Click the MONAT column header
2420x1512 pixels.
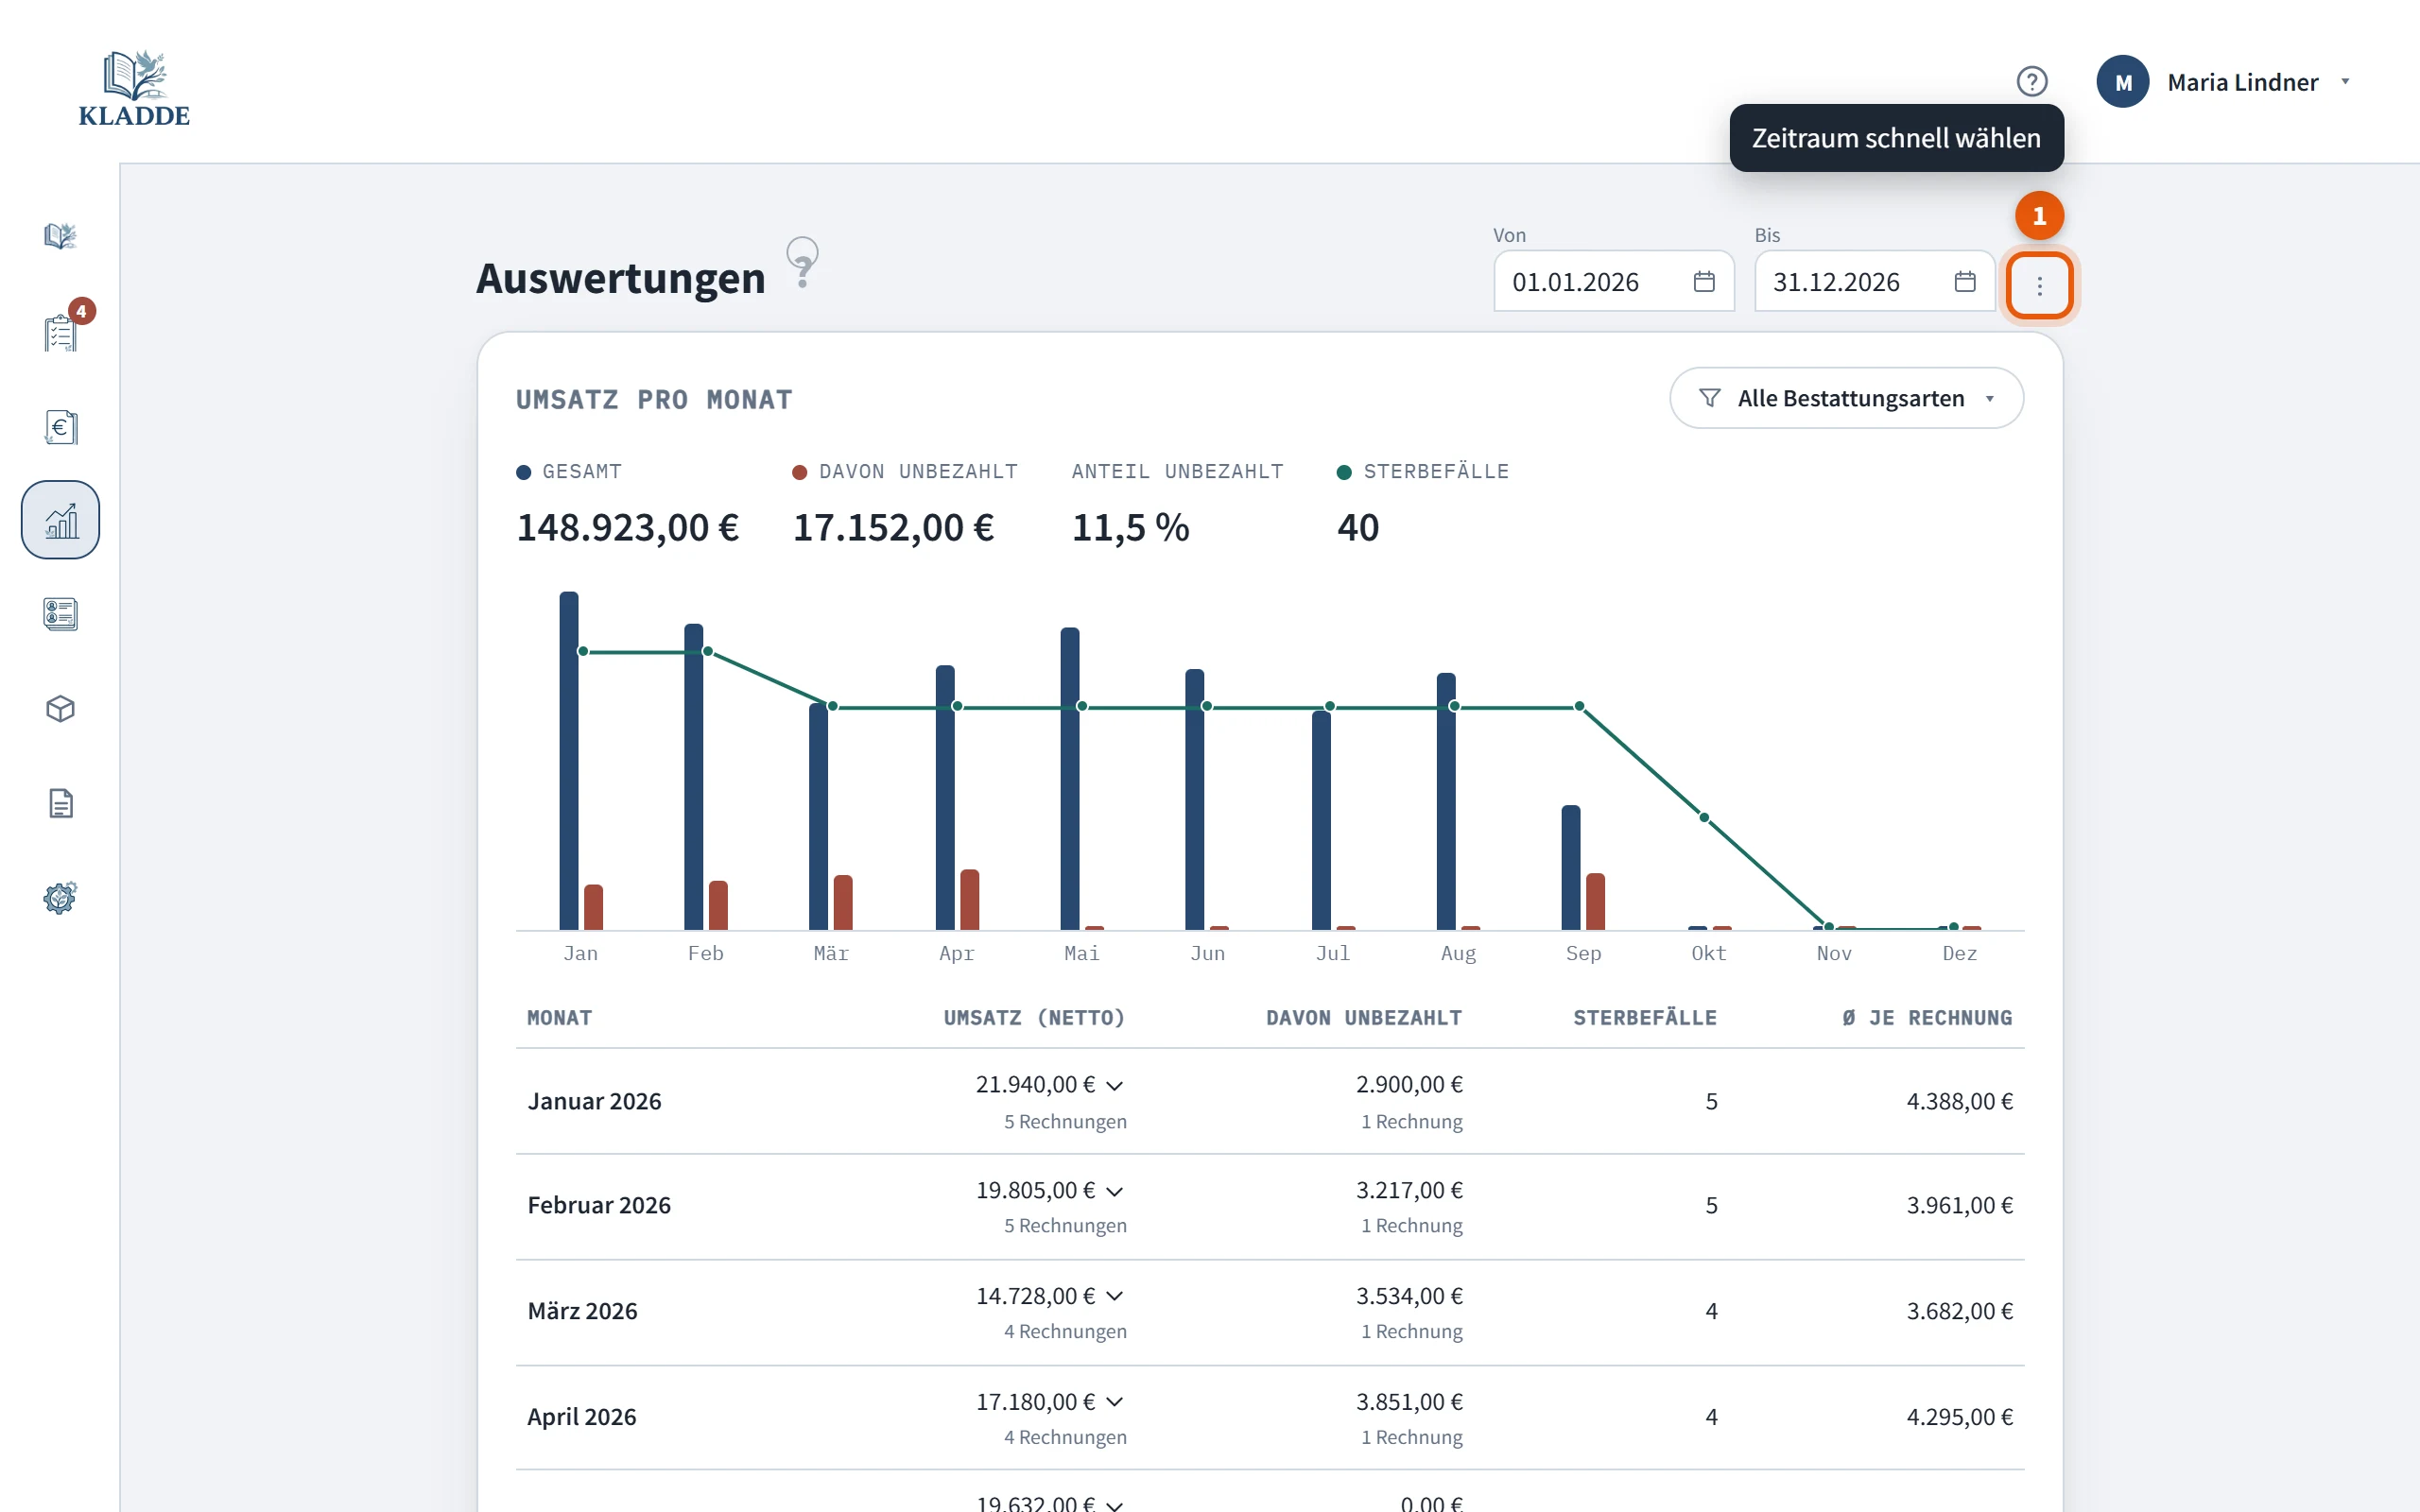pos(559,1018)
